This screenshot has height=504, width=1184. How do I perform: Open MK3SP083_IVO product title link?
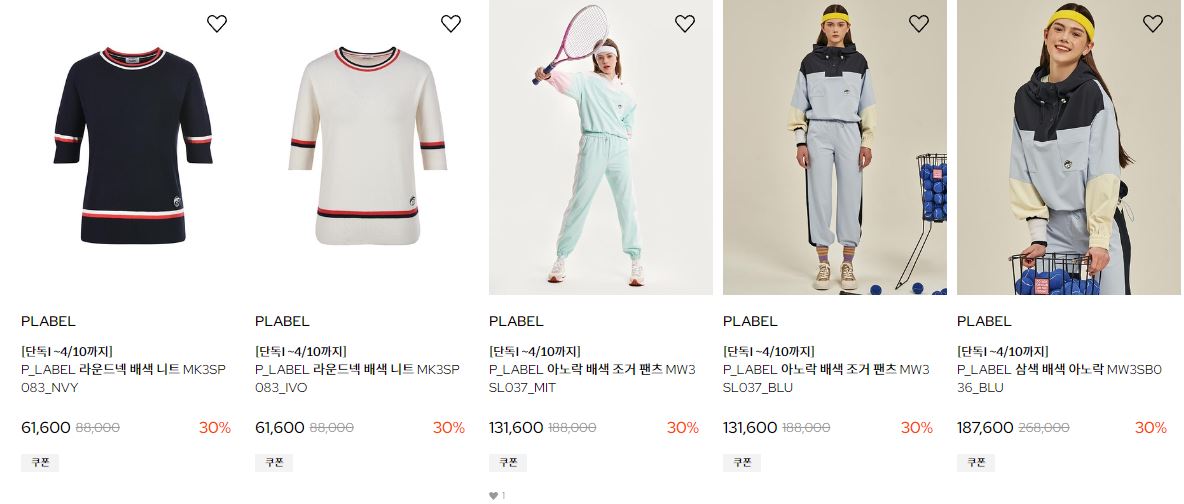point(357,379)
